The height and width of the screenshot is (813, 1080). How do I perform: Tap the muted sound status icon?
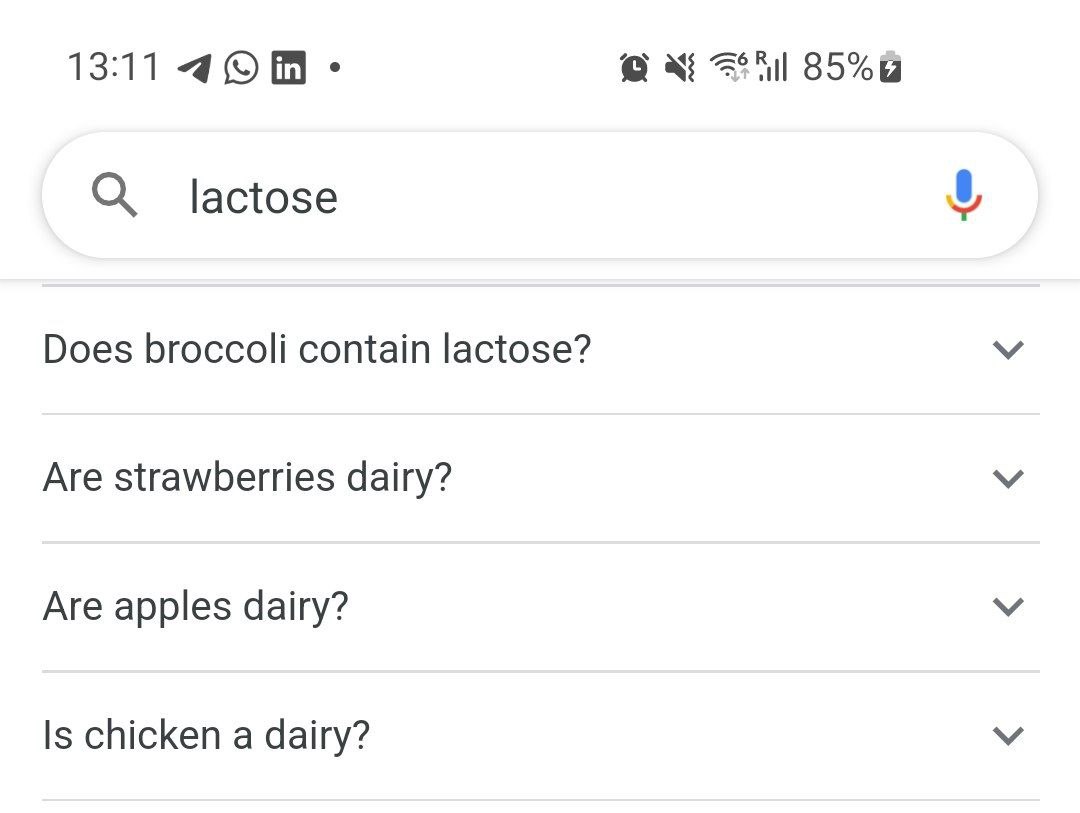[680, 68]
